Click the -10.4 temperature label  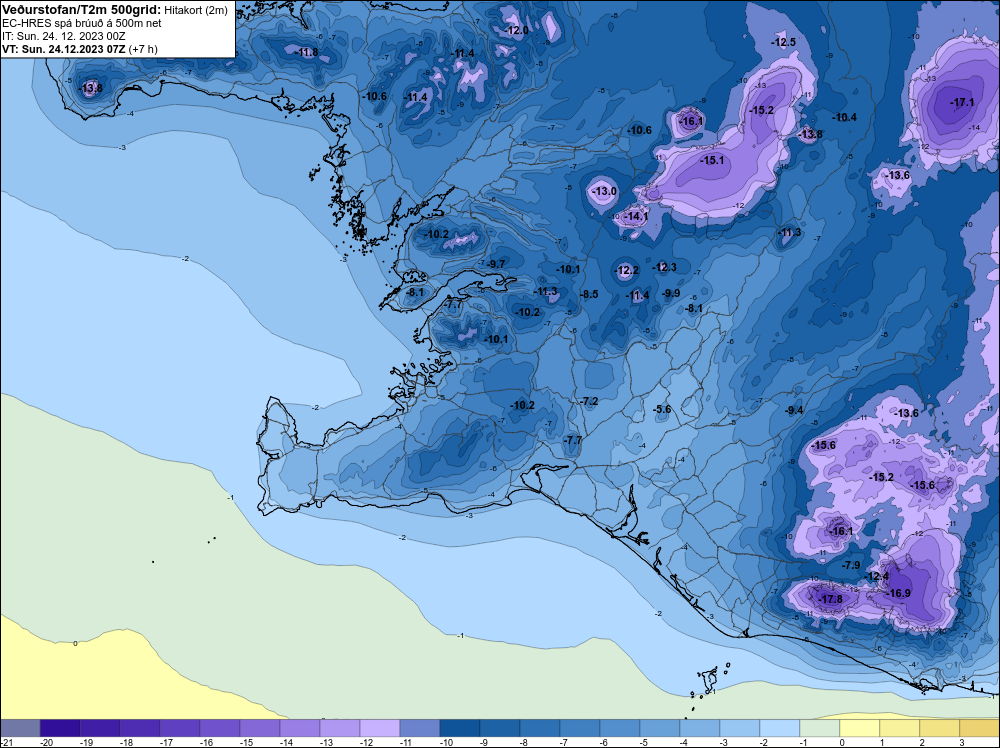pyautogui.click(x=845, y=117)
